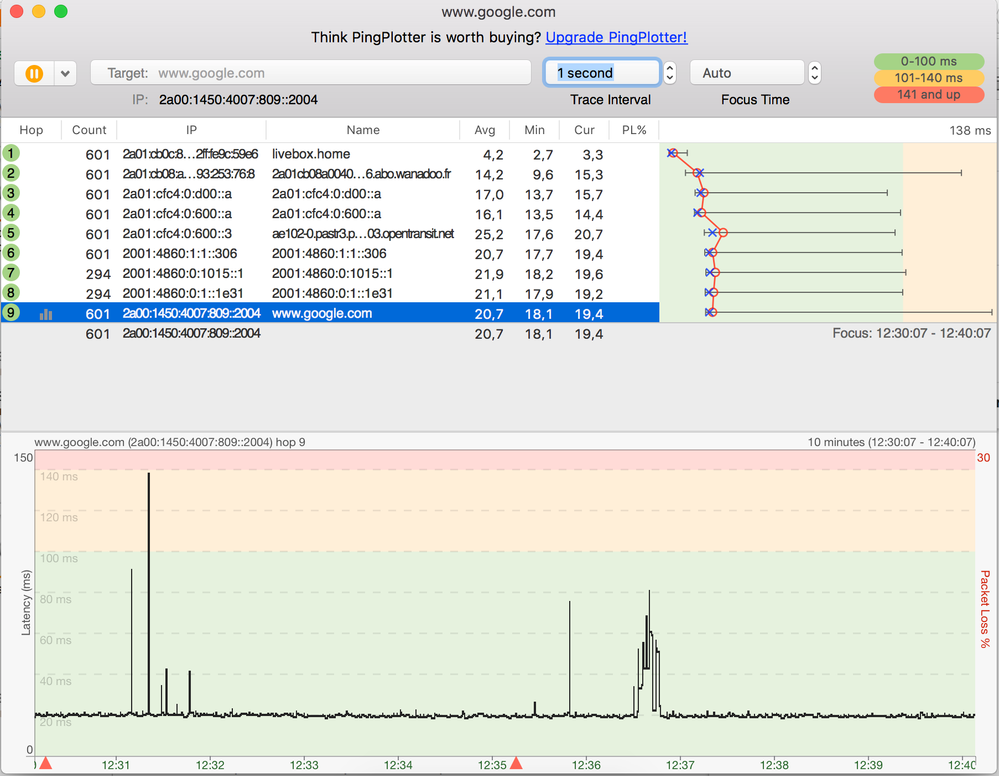
Task: Select the hop 2 green circle icon
Action: point(11,173)
